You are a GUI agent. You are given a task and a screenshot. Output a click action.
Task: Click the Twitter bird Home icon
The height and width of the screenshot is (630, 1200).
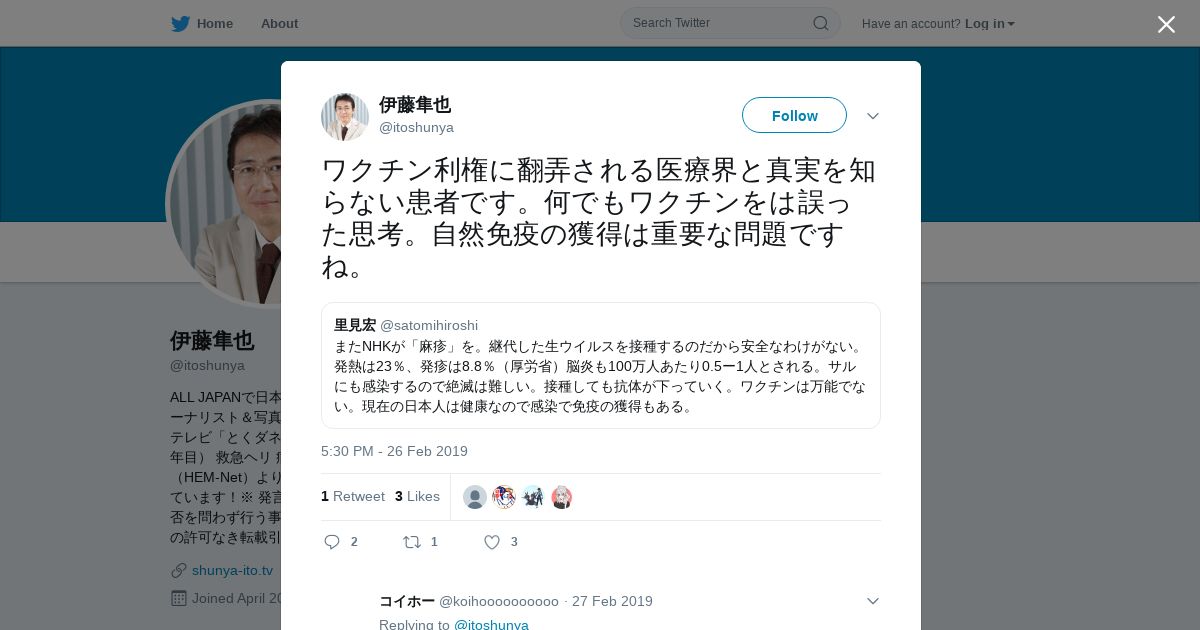(180, 24)
